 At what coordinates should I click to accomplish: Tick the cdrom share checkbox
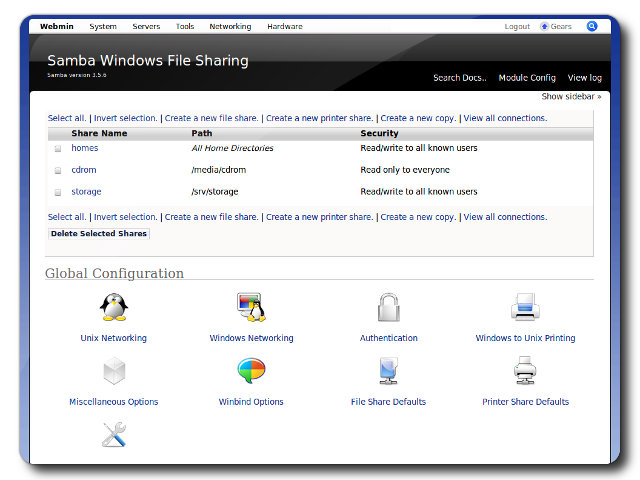tap(58, 171)
